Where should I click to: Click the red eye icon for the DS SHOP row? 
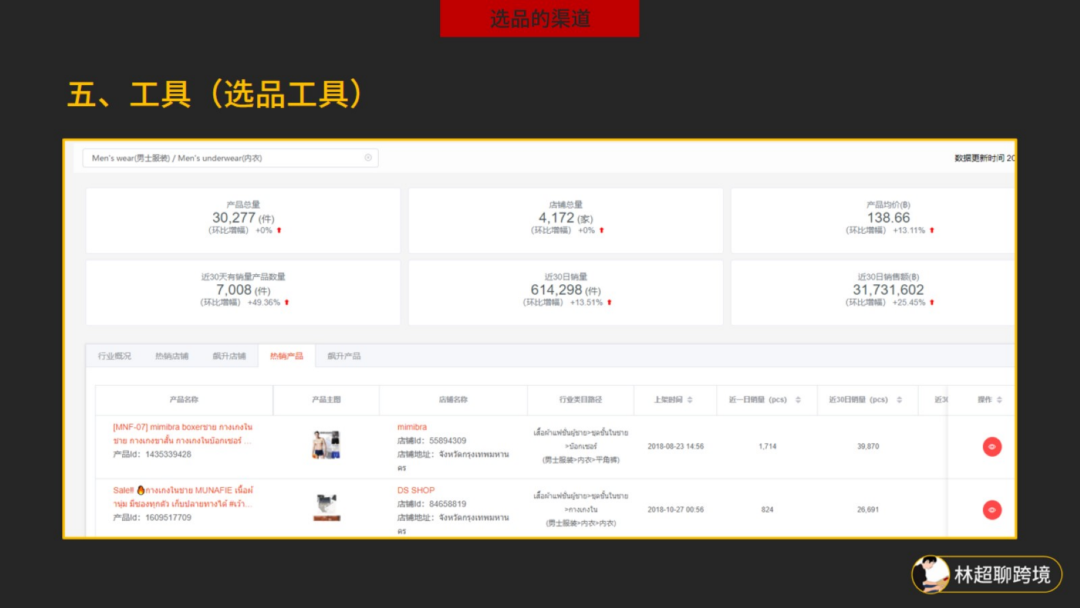pos(991,510)
